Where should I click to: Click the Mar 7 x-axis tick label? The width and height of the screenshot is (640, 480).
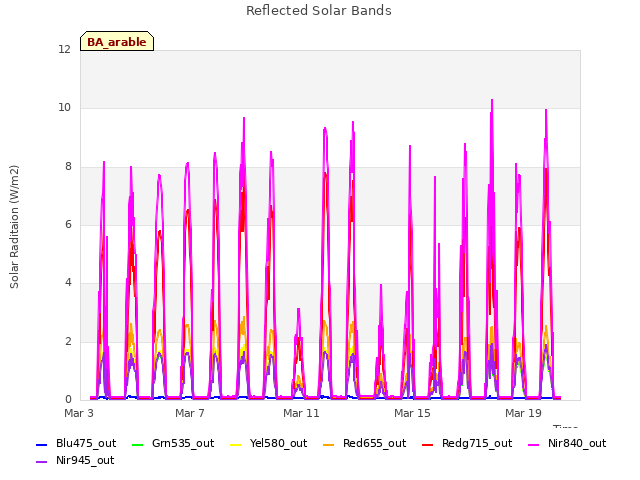point(190,413)
